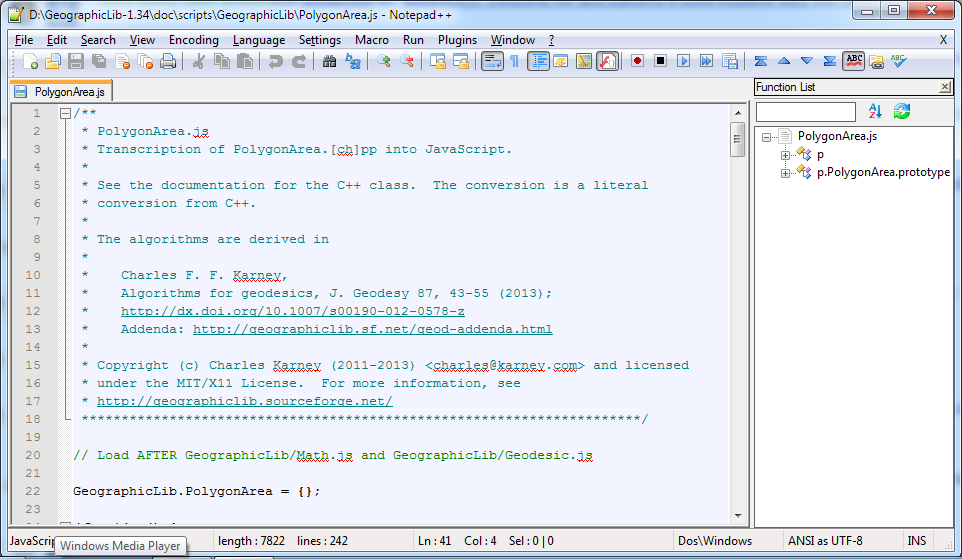The height and width of the screenshot is (559, 962).
Task: Close all documents icon
Action: (145, 61)
